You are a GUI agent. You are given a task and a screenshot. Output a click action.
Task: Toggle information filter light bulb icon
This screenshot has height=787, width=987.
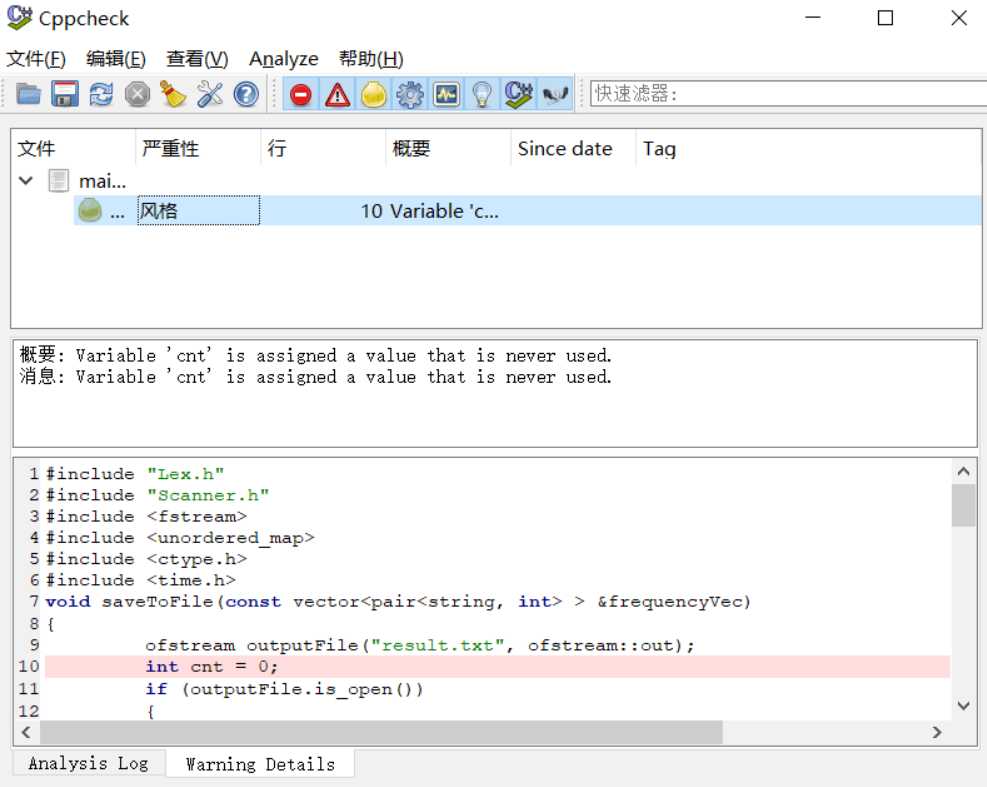pyautogui.click(x=482, y=94)
